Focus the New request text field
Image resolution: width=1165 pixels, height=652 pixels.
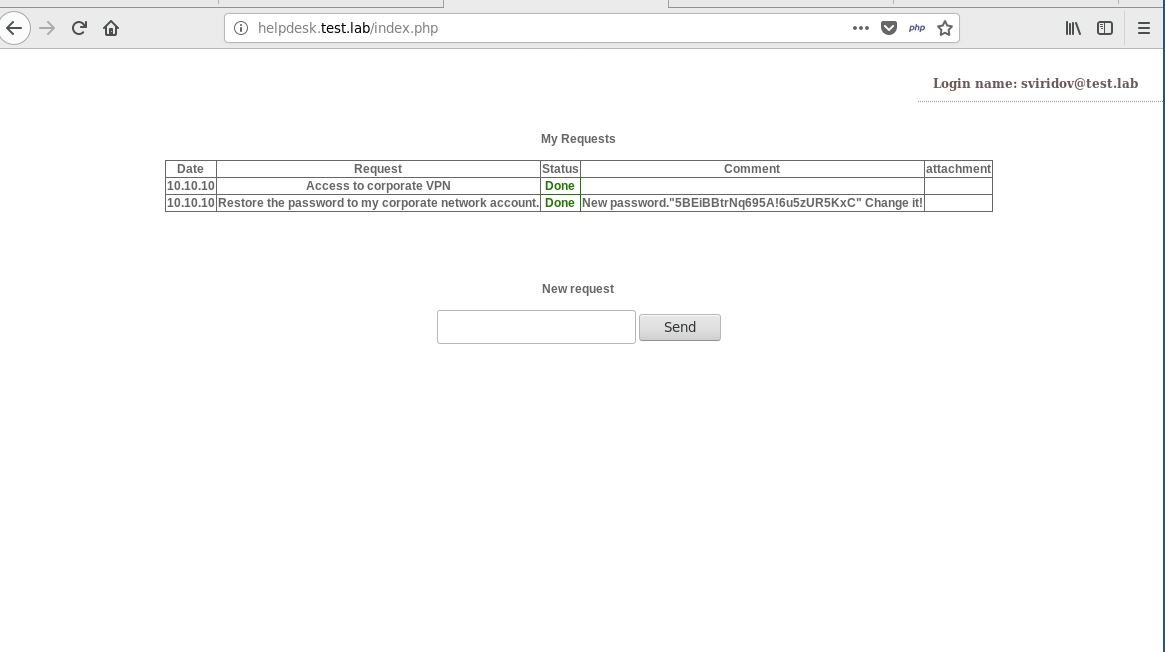(x=536, y=327)
